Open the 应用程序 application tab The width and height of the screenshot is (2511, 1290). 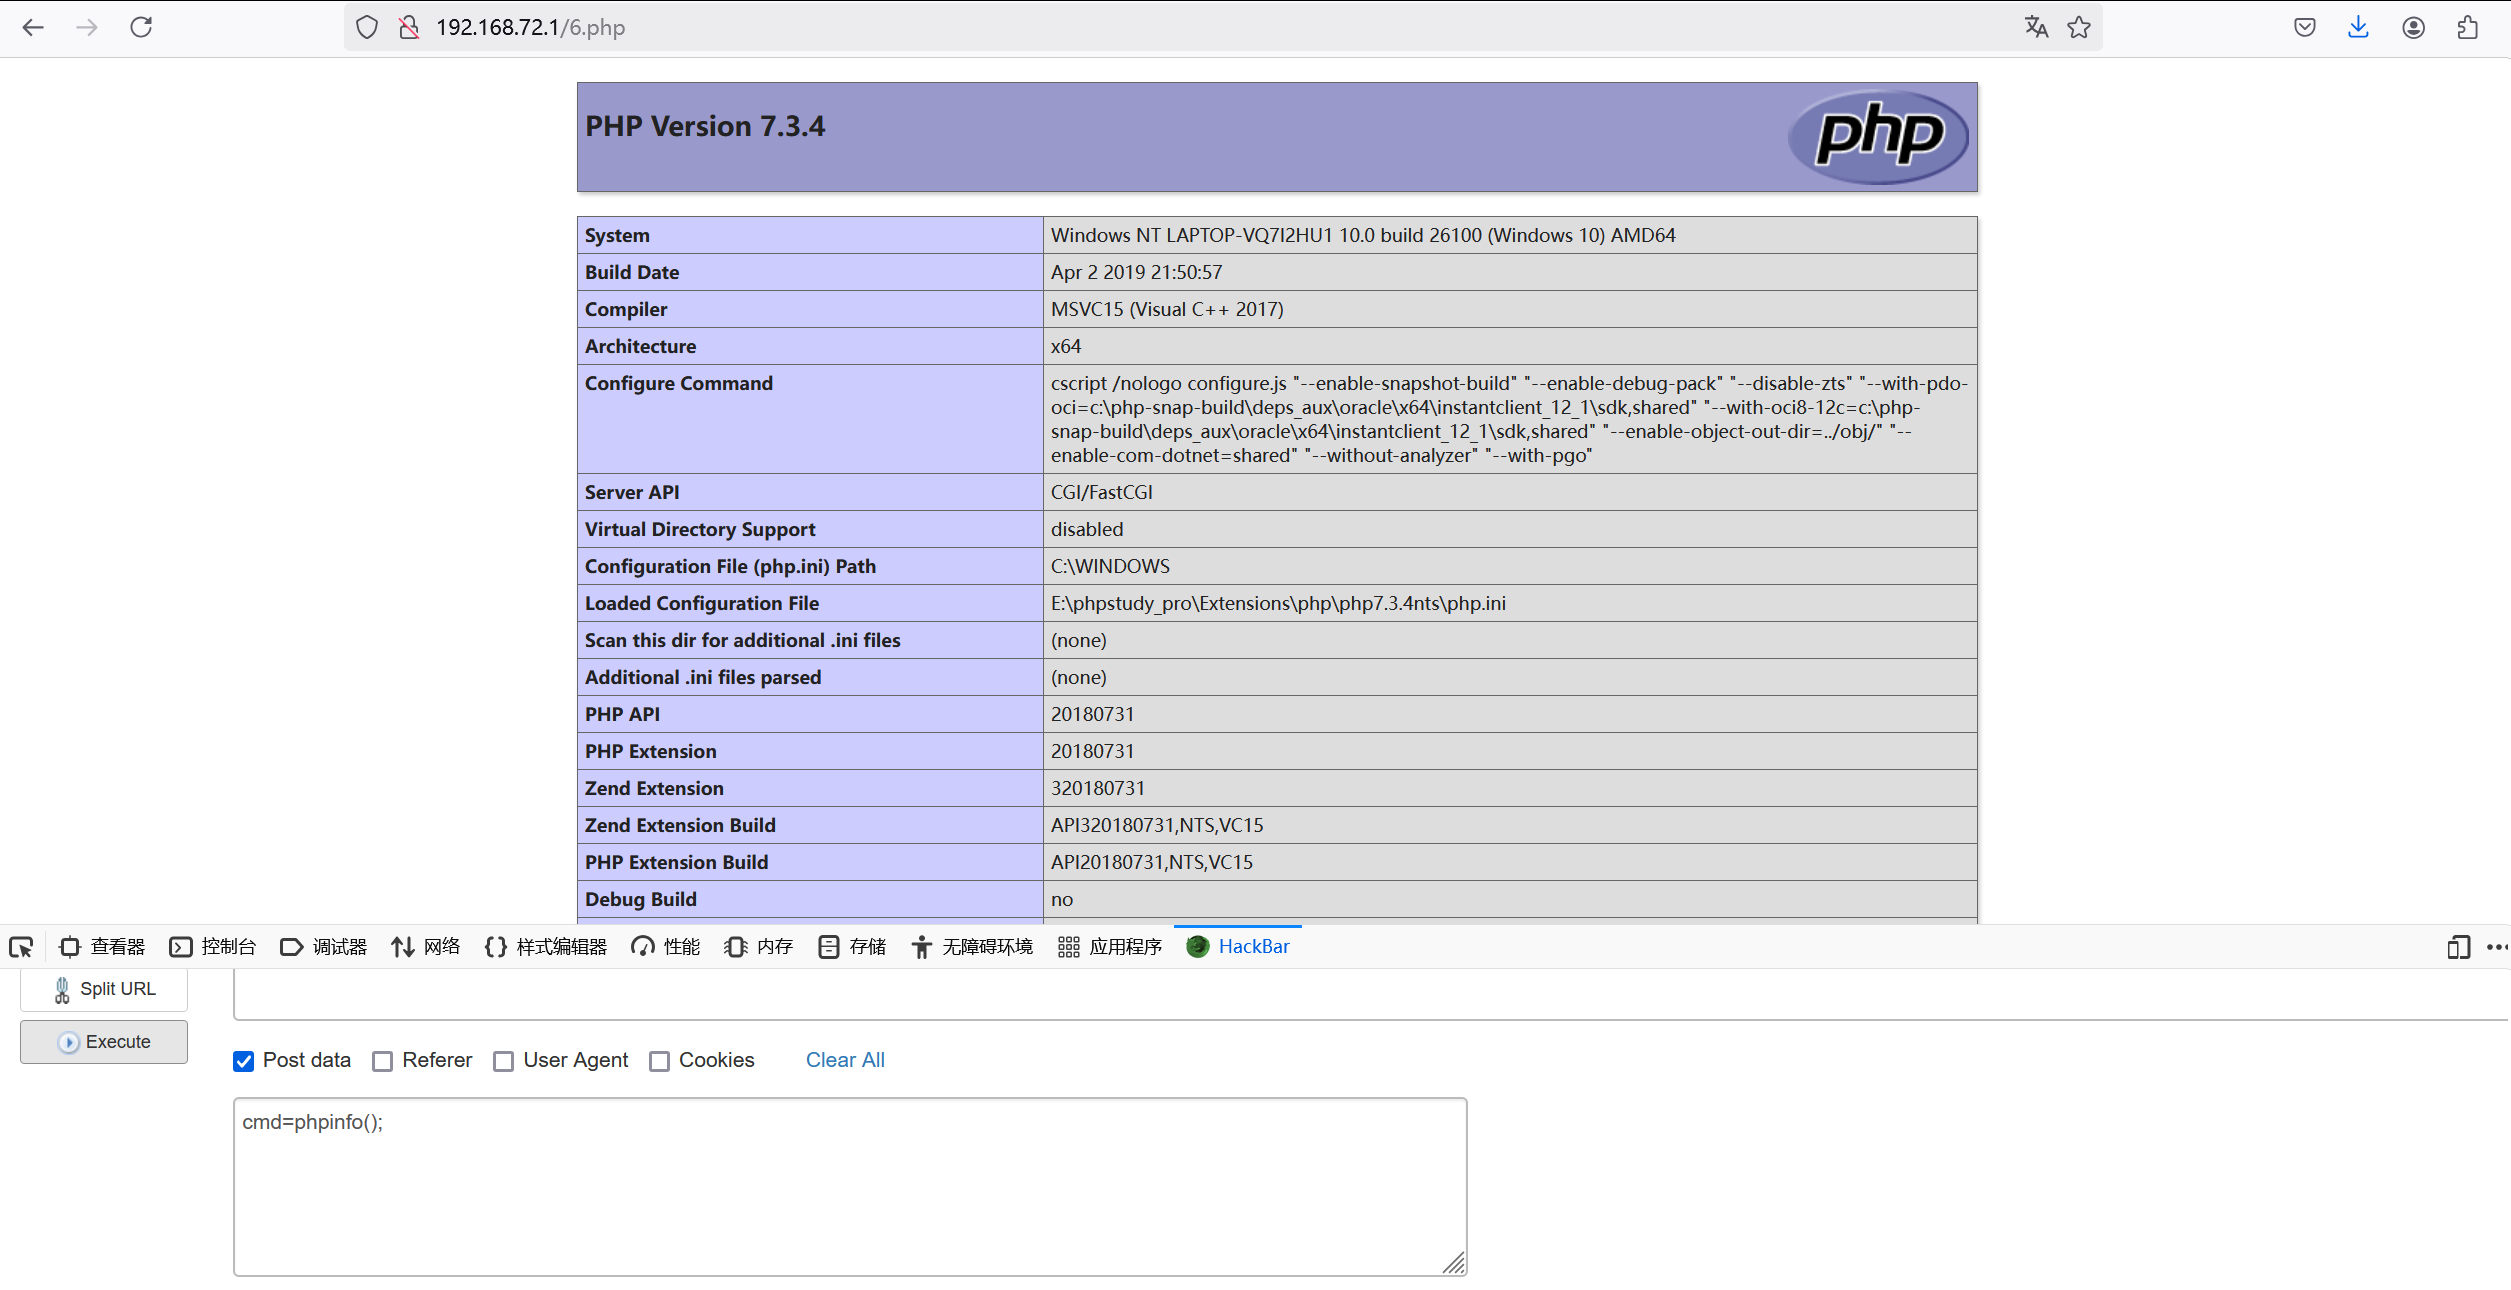click(x=1110, y=946)
